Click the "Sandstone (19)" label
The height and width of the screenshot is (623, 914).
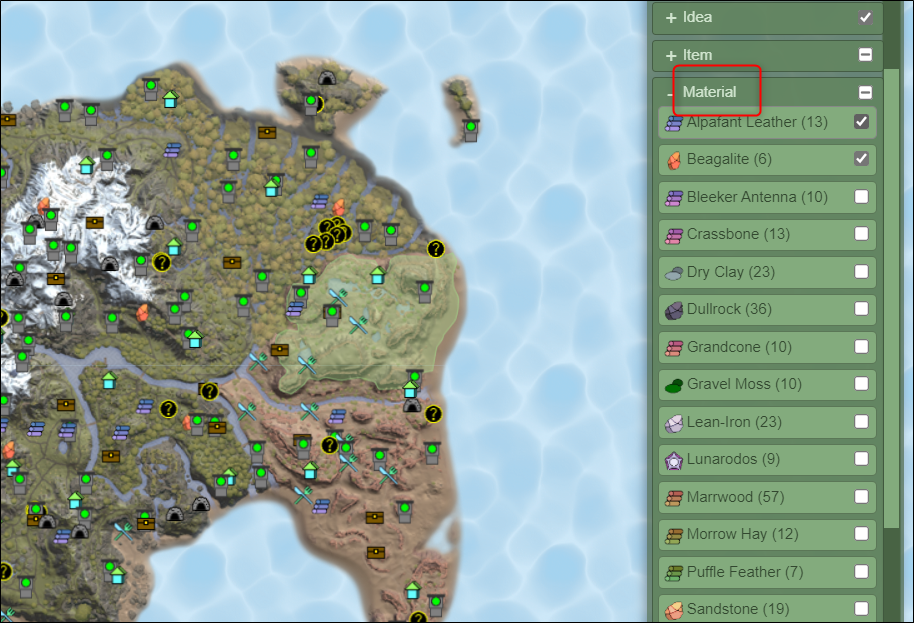pyautogui.click(x=738, y=608)
